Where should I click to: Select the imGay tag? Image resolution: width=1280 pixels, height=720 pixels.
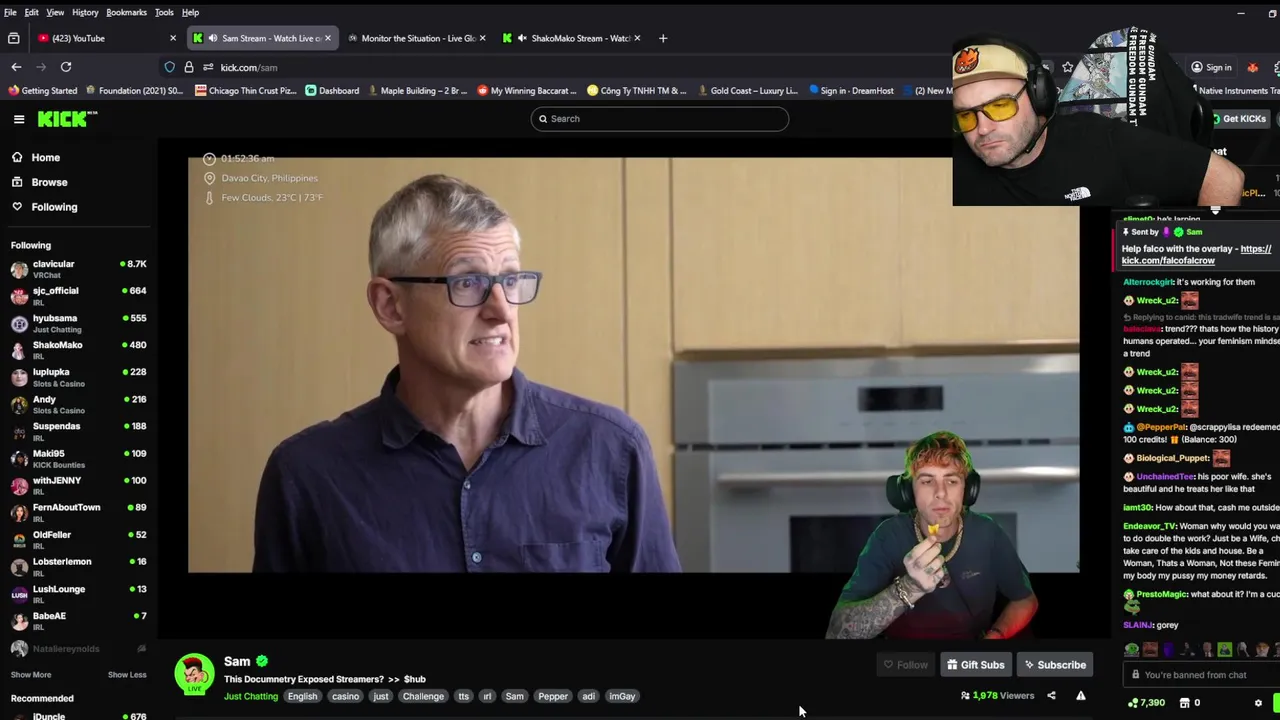(x=622, y=697)
